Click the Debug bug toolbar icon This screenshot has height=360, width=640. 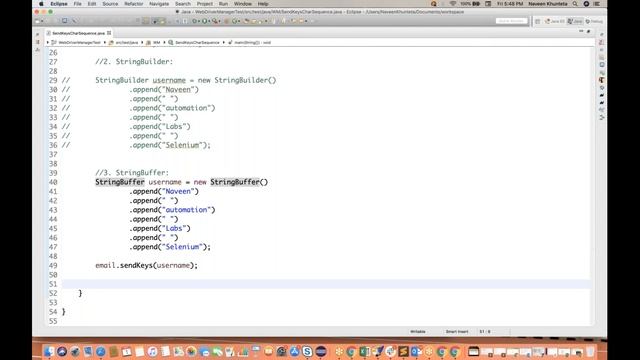coord(194,21)
